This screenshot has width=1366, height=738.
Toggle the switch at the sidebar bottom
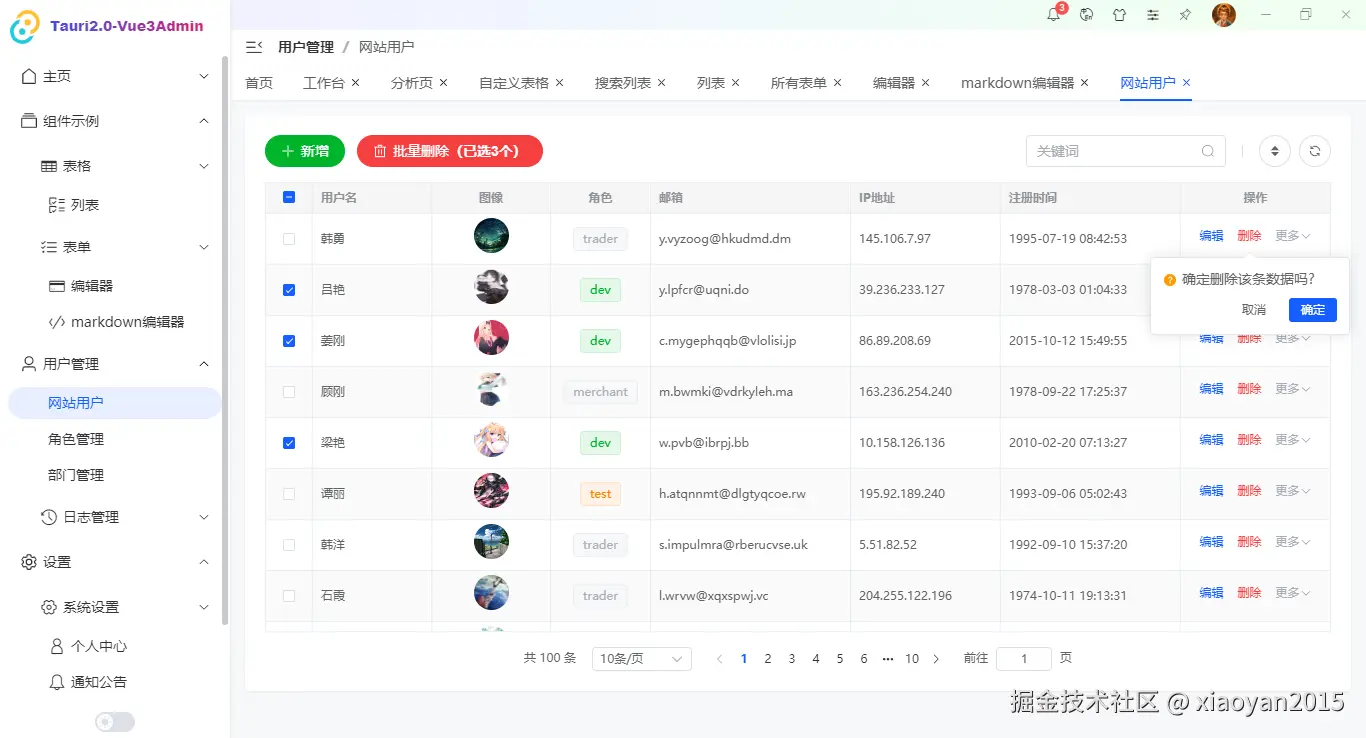tap(114, 721)
